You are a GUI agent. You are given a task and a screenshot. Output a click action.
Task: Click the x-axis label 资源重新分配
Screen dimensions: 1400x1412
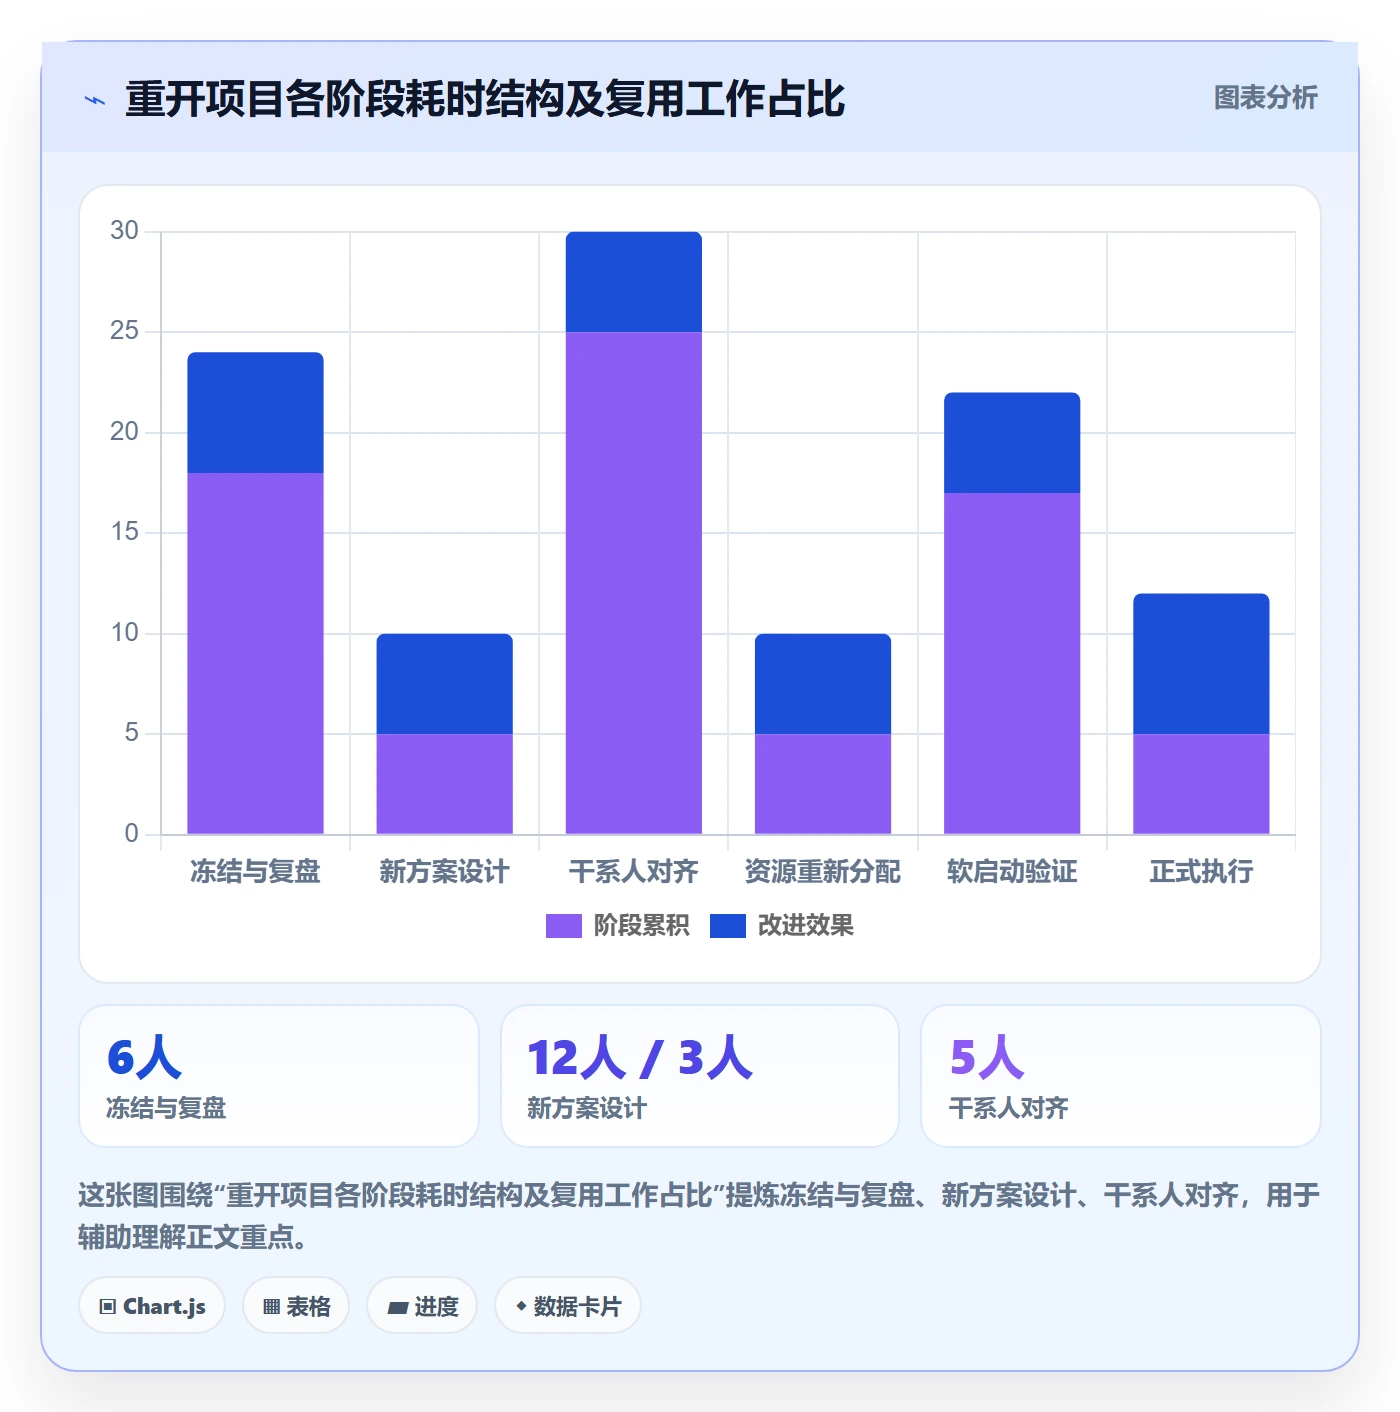(823, 872)
